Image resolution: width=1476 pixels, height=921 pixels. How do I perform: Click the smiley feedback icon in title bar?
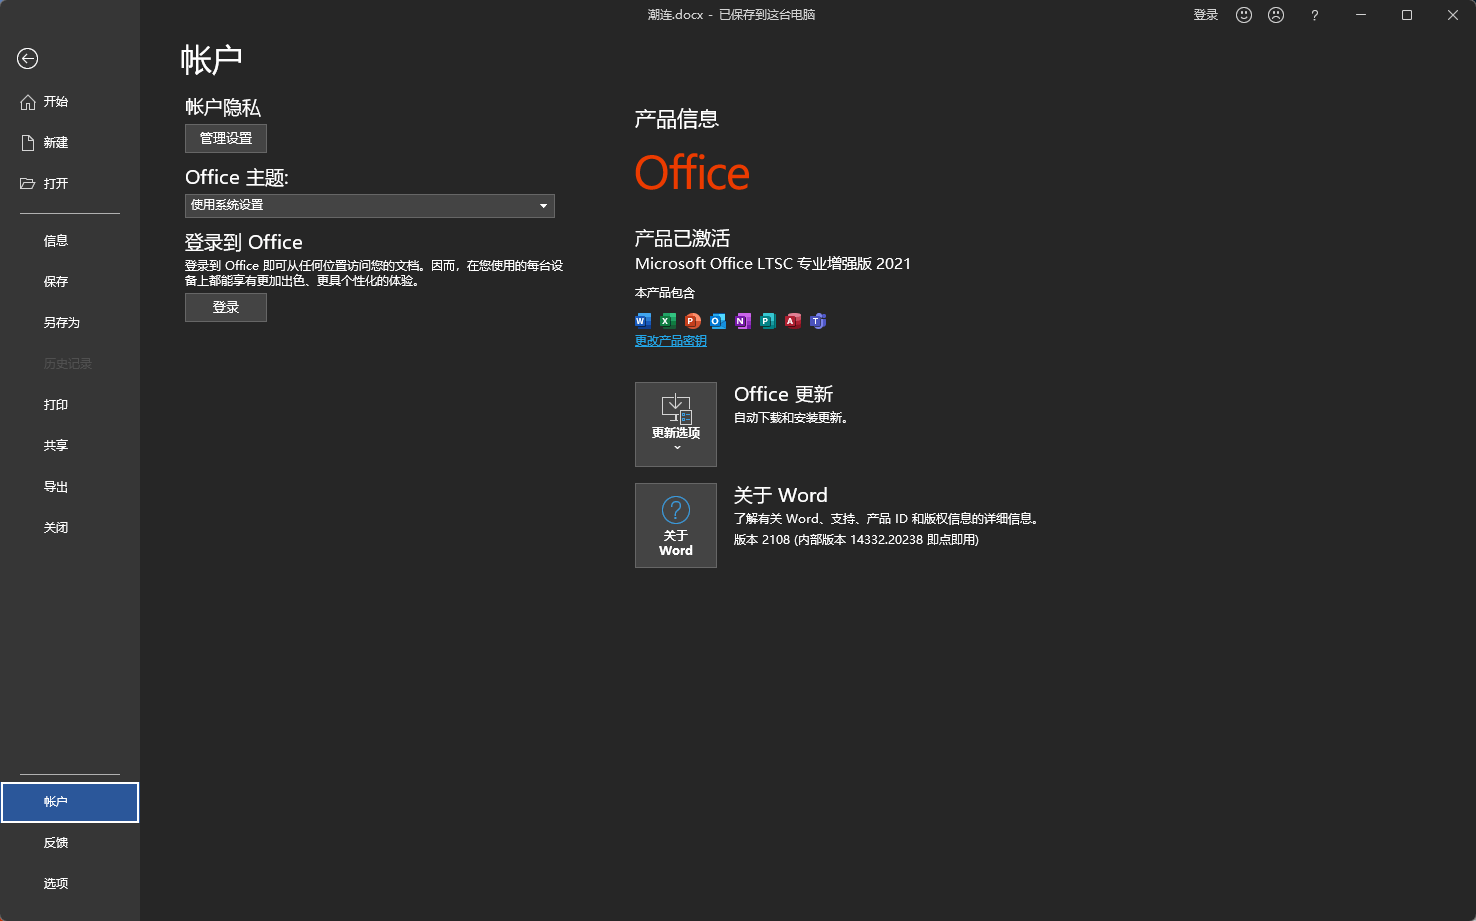(1243, 15)
